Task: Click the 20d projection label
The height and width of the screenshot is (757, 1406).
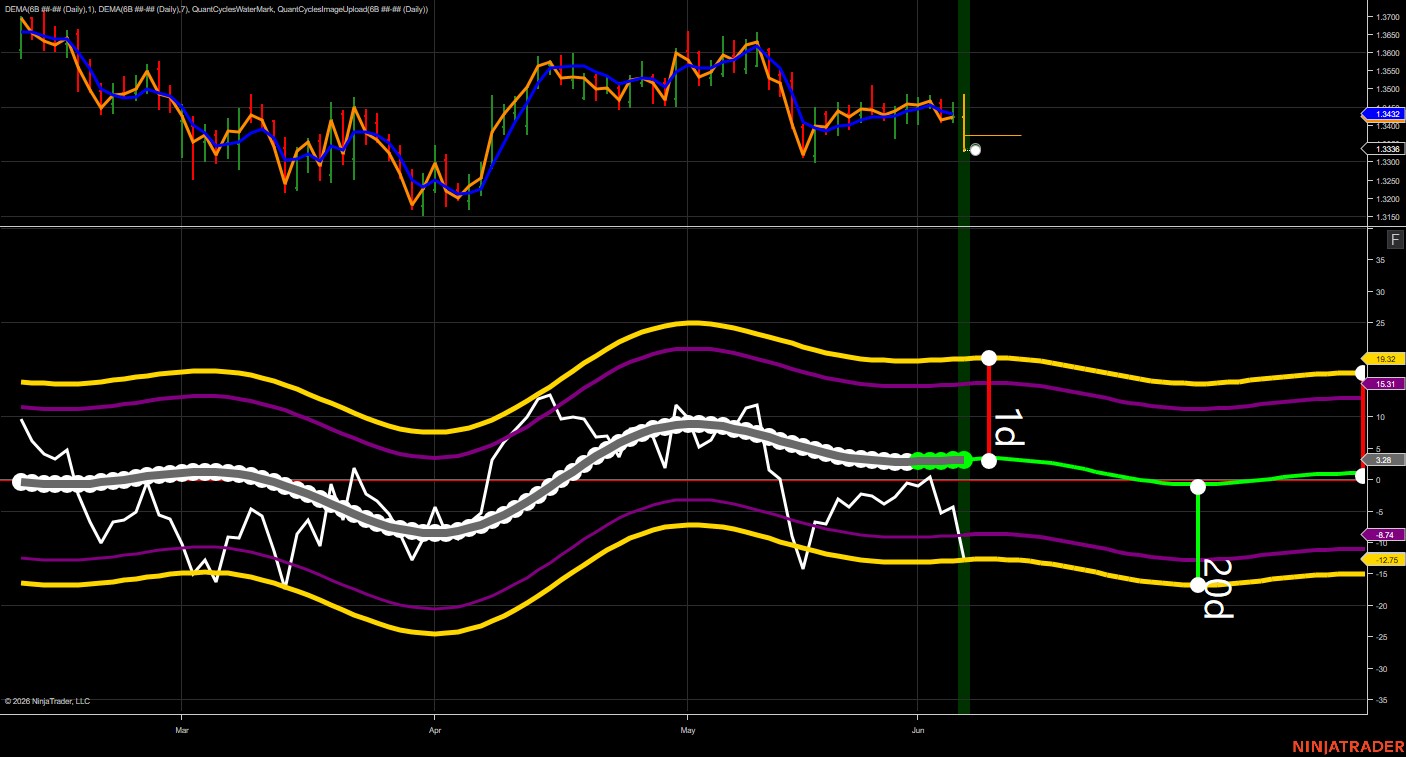Action: 1217,588
